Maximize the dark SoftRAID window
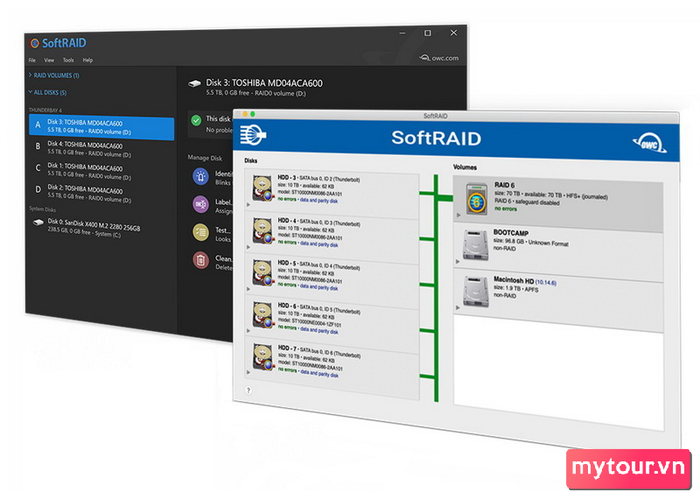This screenshot has width=700, height=501. 428,33
